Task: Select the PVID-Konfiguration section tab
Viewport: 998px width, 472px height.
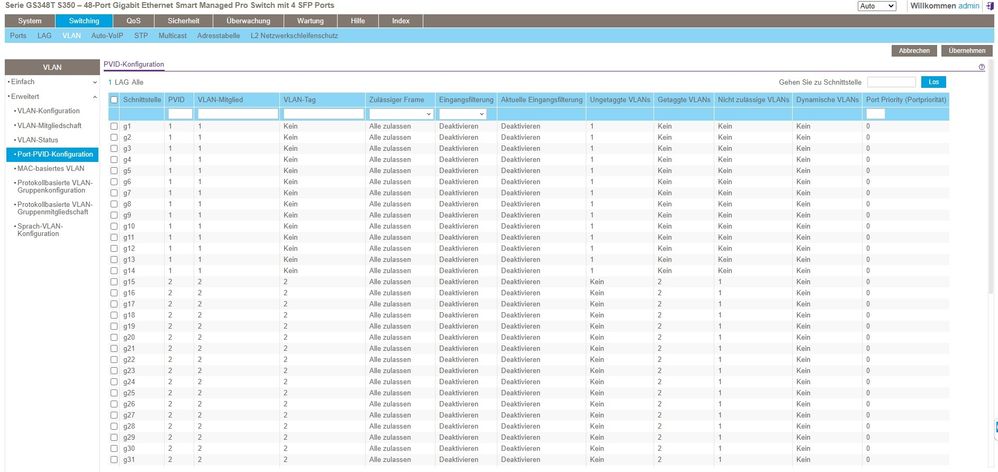Action: (x=134, y=65)
